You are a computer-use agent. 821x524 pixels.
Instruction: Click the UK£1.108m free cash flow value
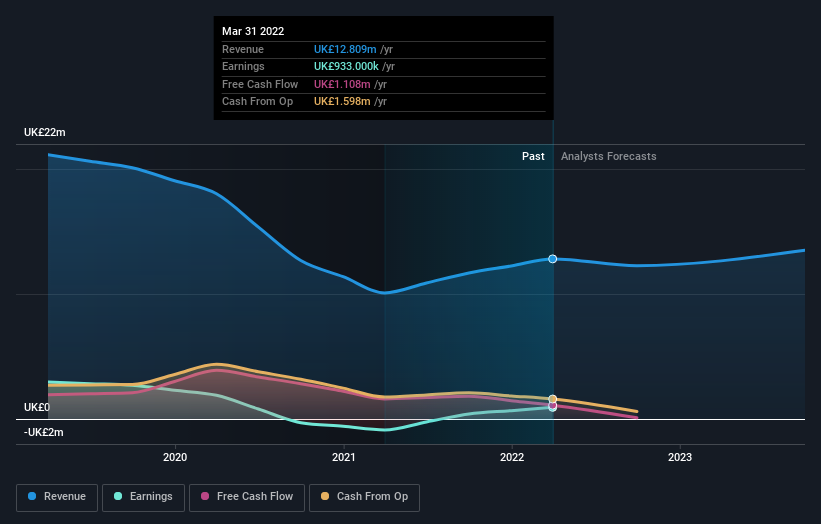pos(342,84)
